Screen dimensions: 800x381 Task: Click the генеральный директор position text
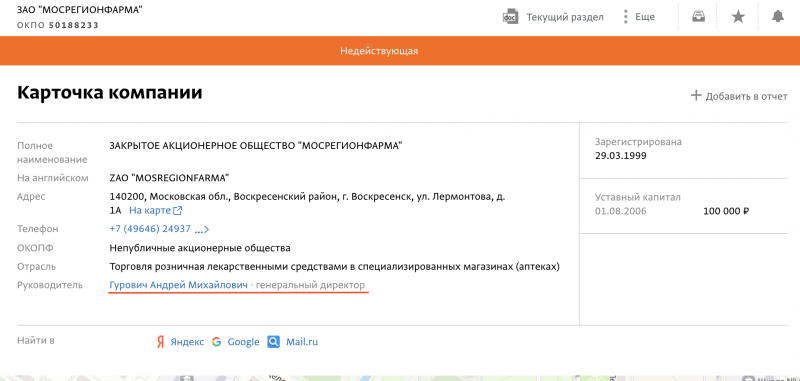click(x=311, y=285)
